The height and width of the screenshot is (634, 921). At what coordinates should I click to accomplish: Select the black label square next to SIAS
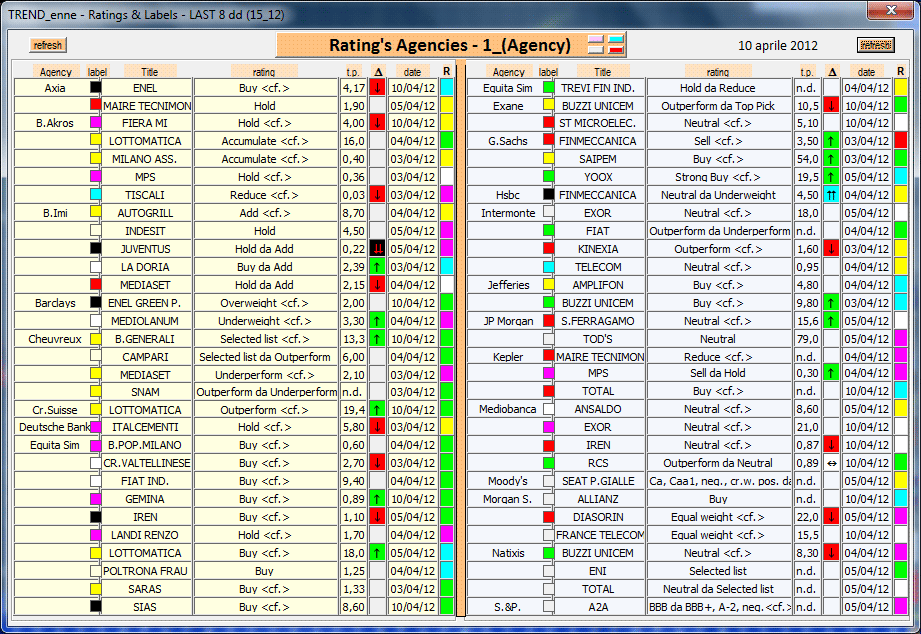click(x=95, y=606)
